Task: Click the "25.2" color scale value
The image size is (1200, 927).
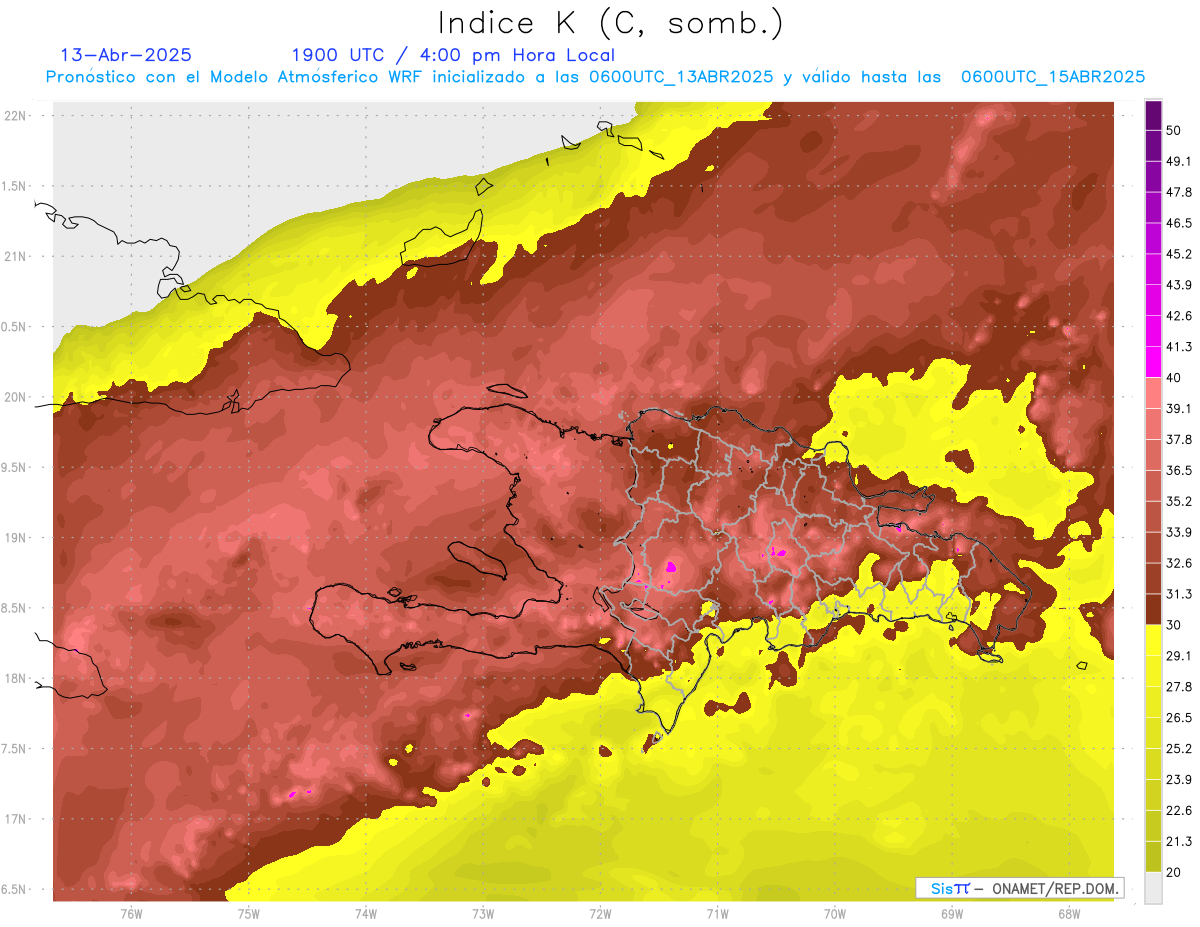Action: pyautogui.click(x=1179, y=749)
